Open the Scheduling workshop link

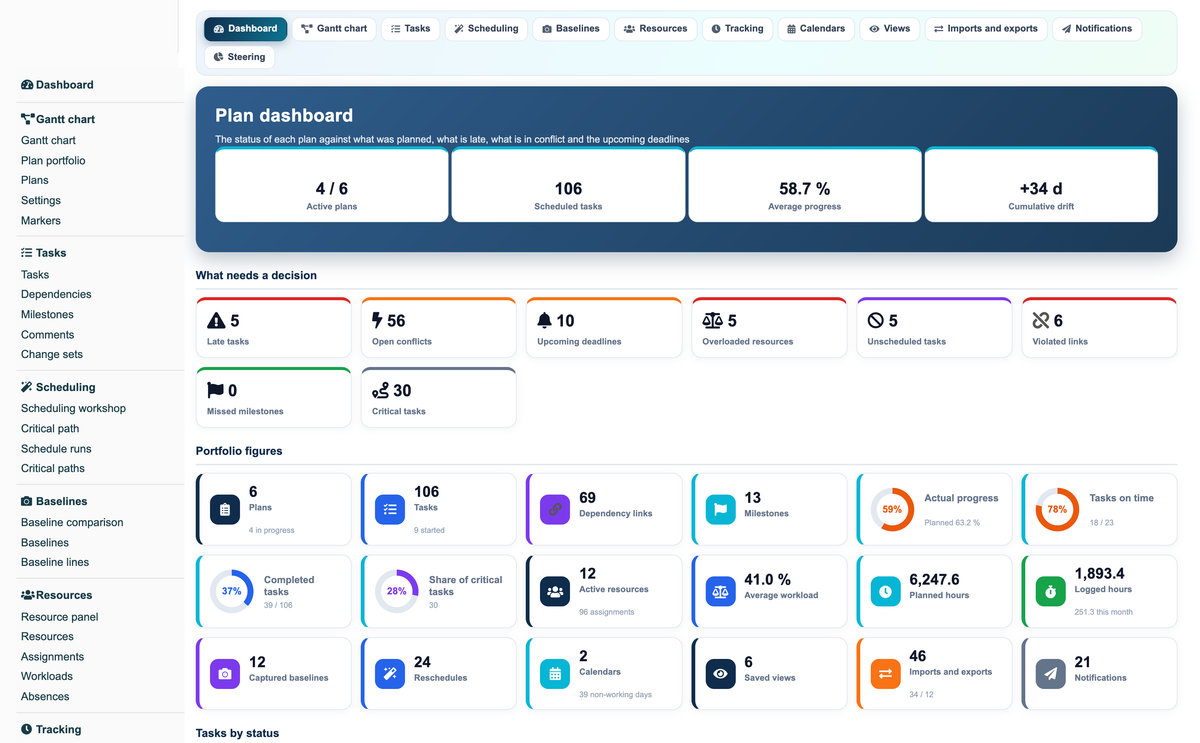(x=73, y=408)
